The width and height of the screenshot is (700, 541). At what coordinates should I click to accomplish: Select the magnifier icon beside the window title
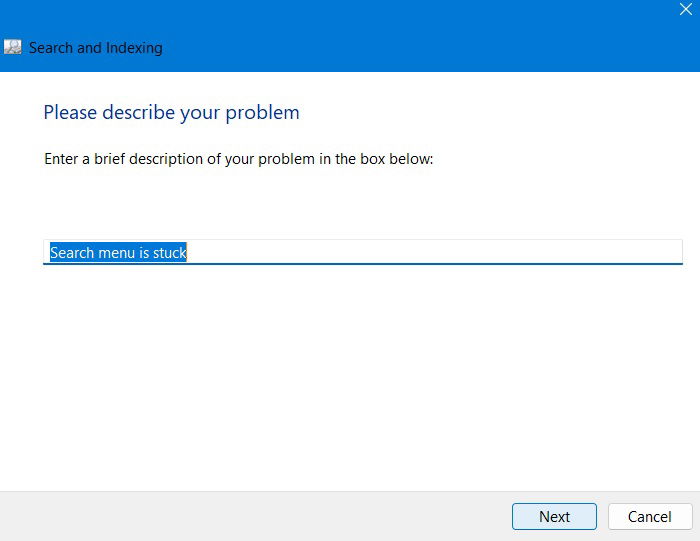[12, 47]
